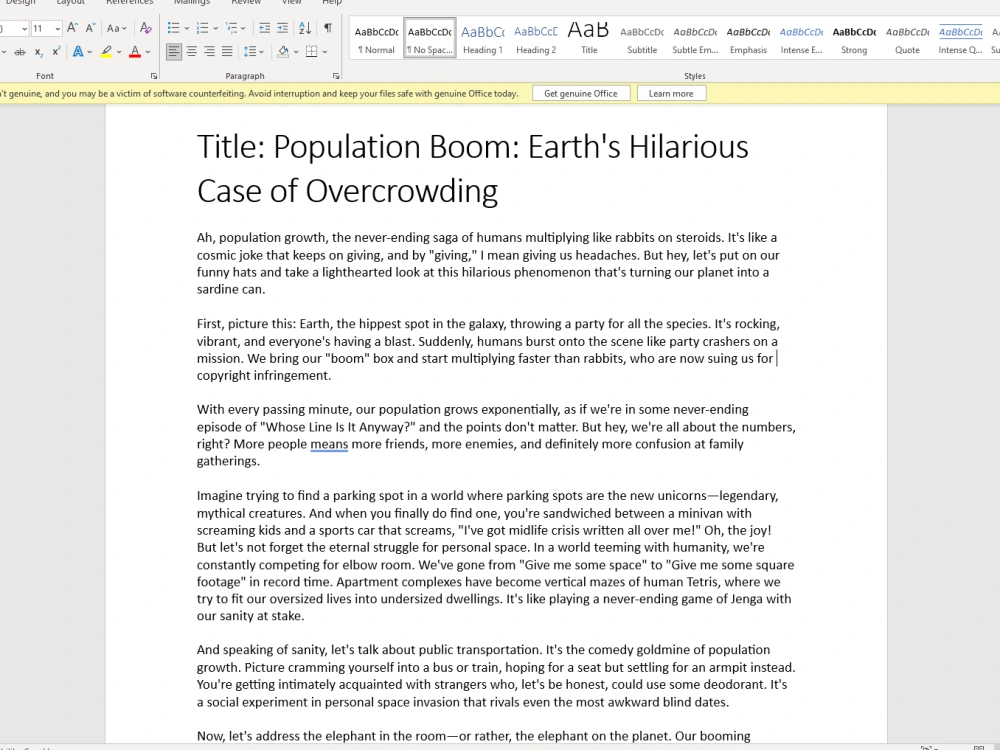Open line spacing dropdown arrow
This screenshot has width=1000, height=750.
(x=262, y=52)
